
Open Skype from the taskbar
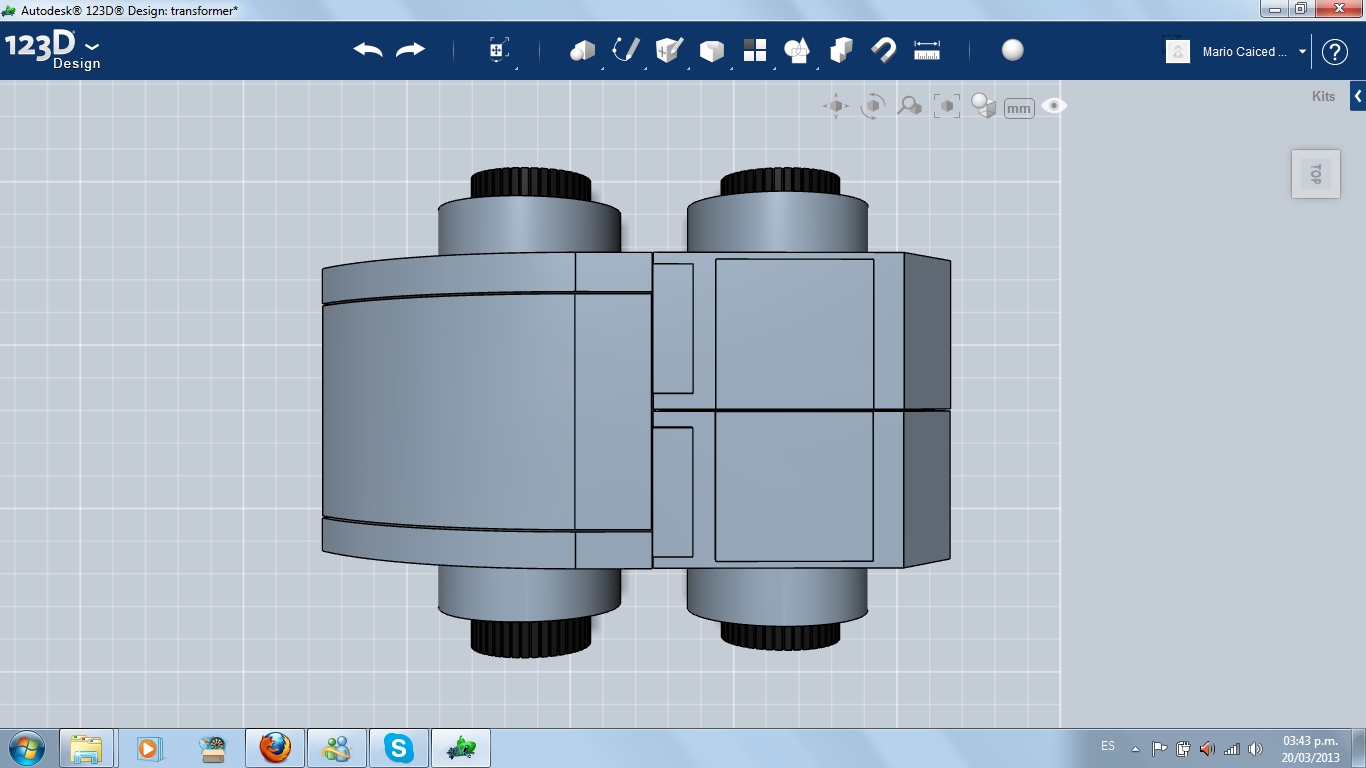point(399,748)
